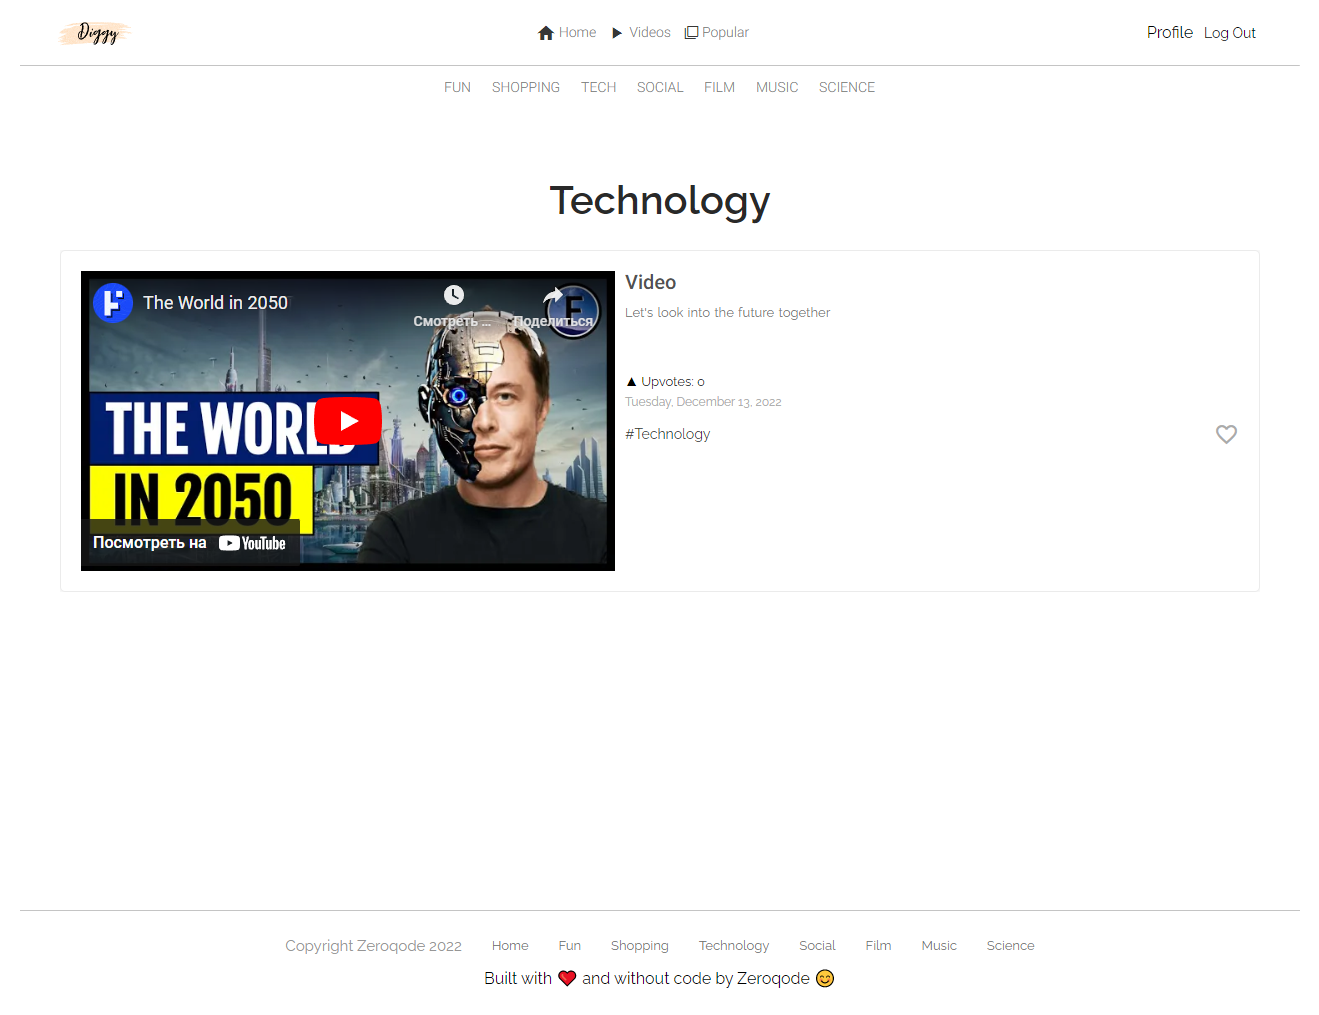Upvote the video via triangle icon

click(x=631, y=382)
